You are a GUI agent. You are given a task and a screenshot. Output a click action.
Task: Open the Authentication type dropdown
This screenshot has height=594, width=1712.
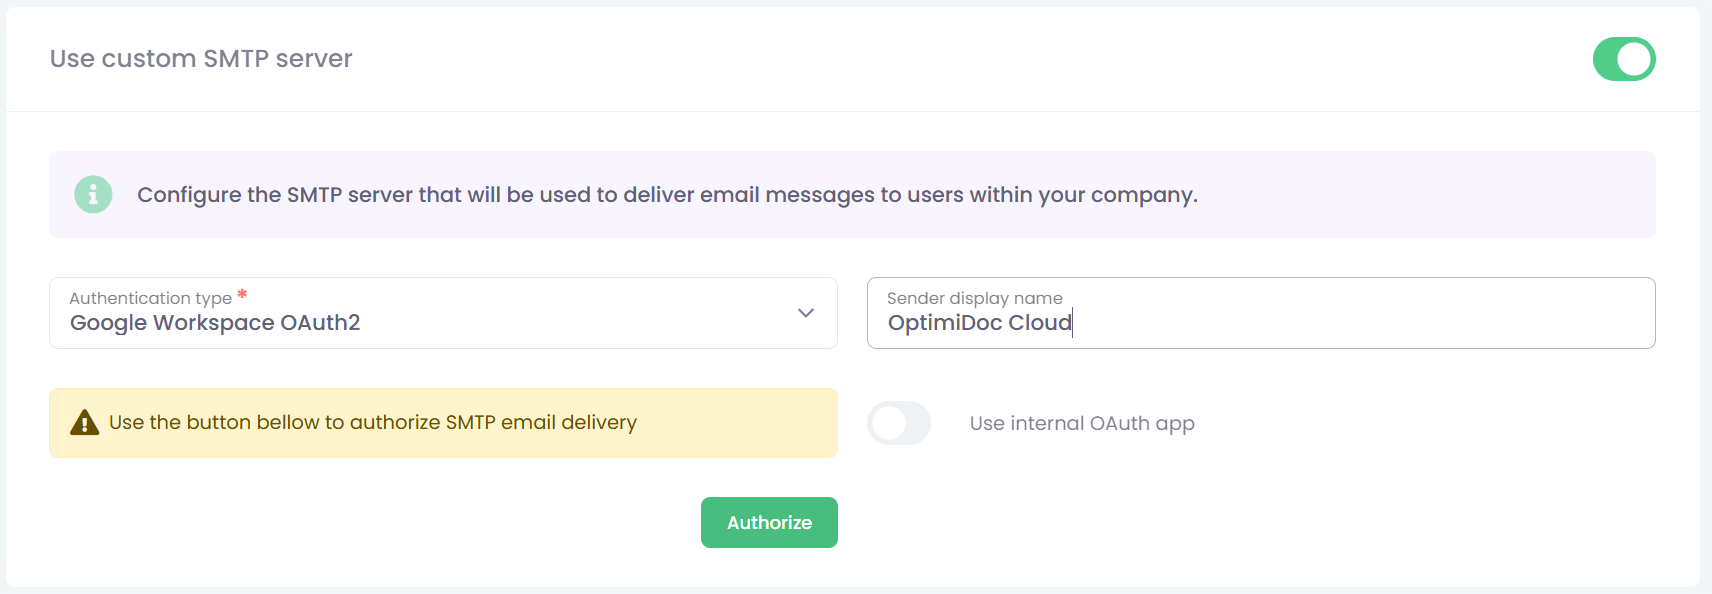pos(442,313)
